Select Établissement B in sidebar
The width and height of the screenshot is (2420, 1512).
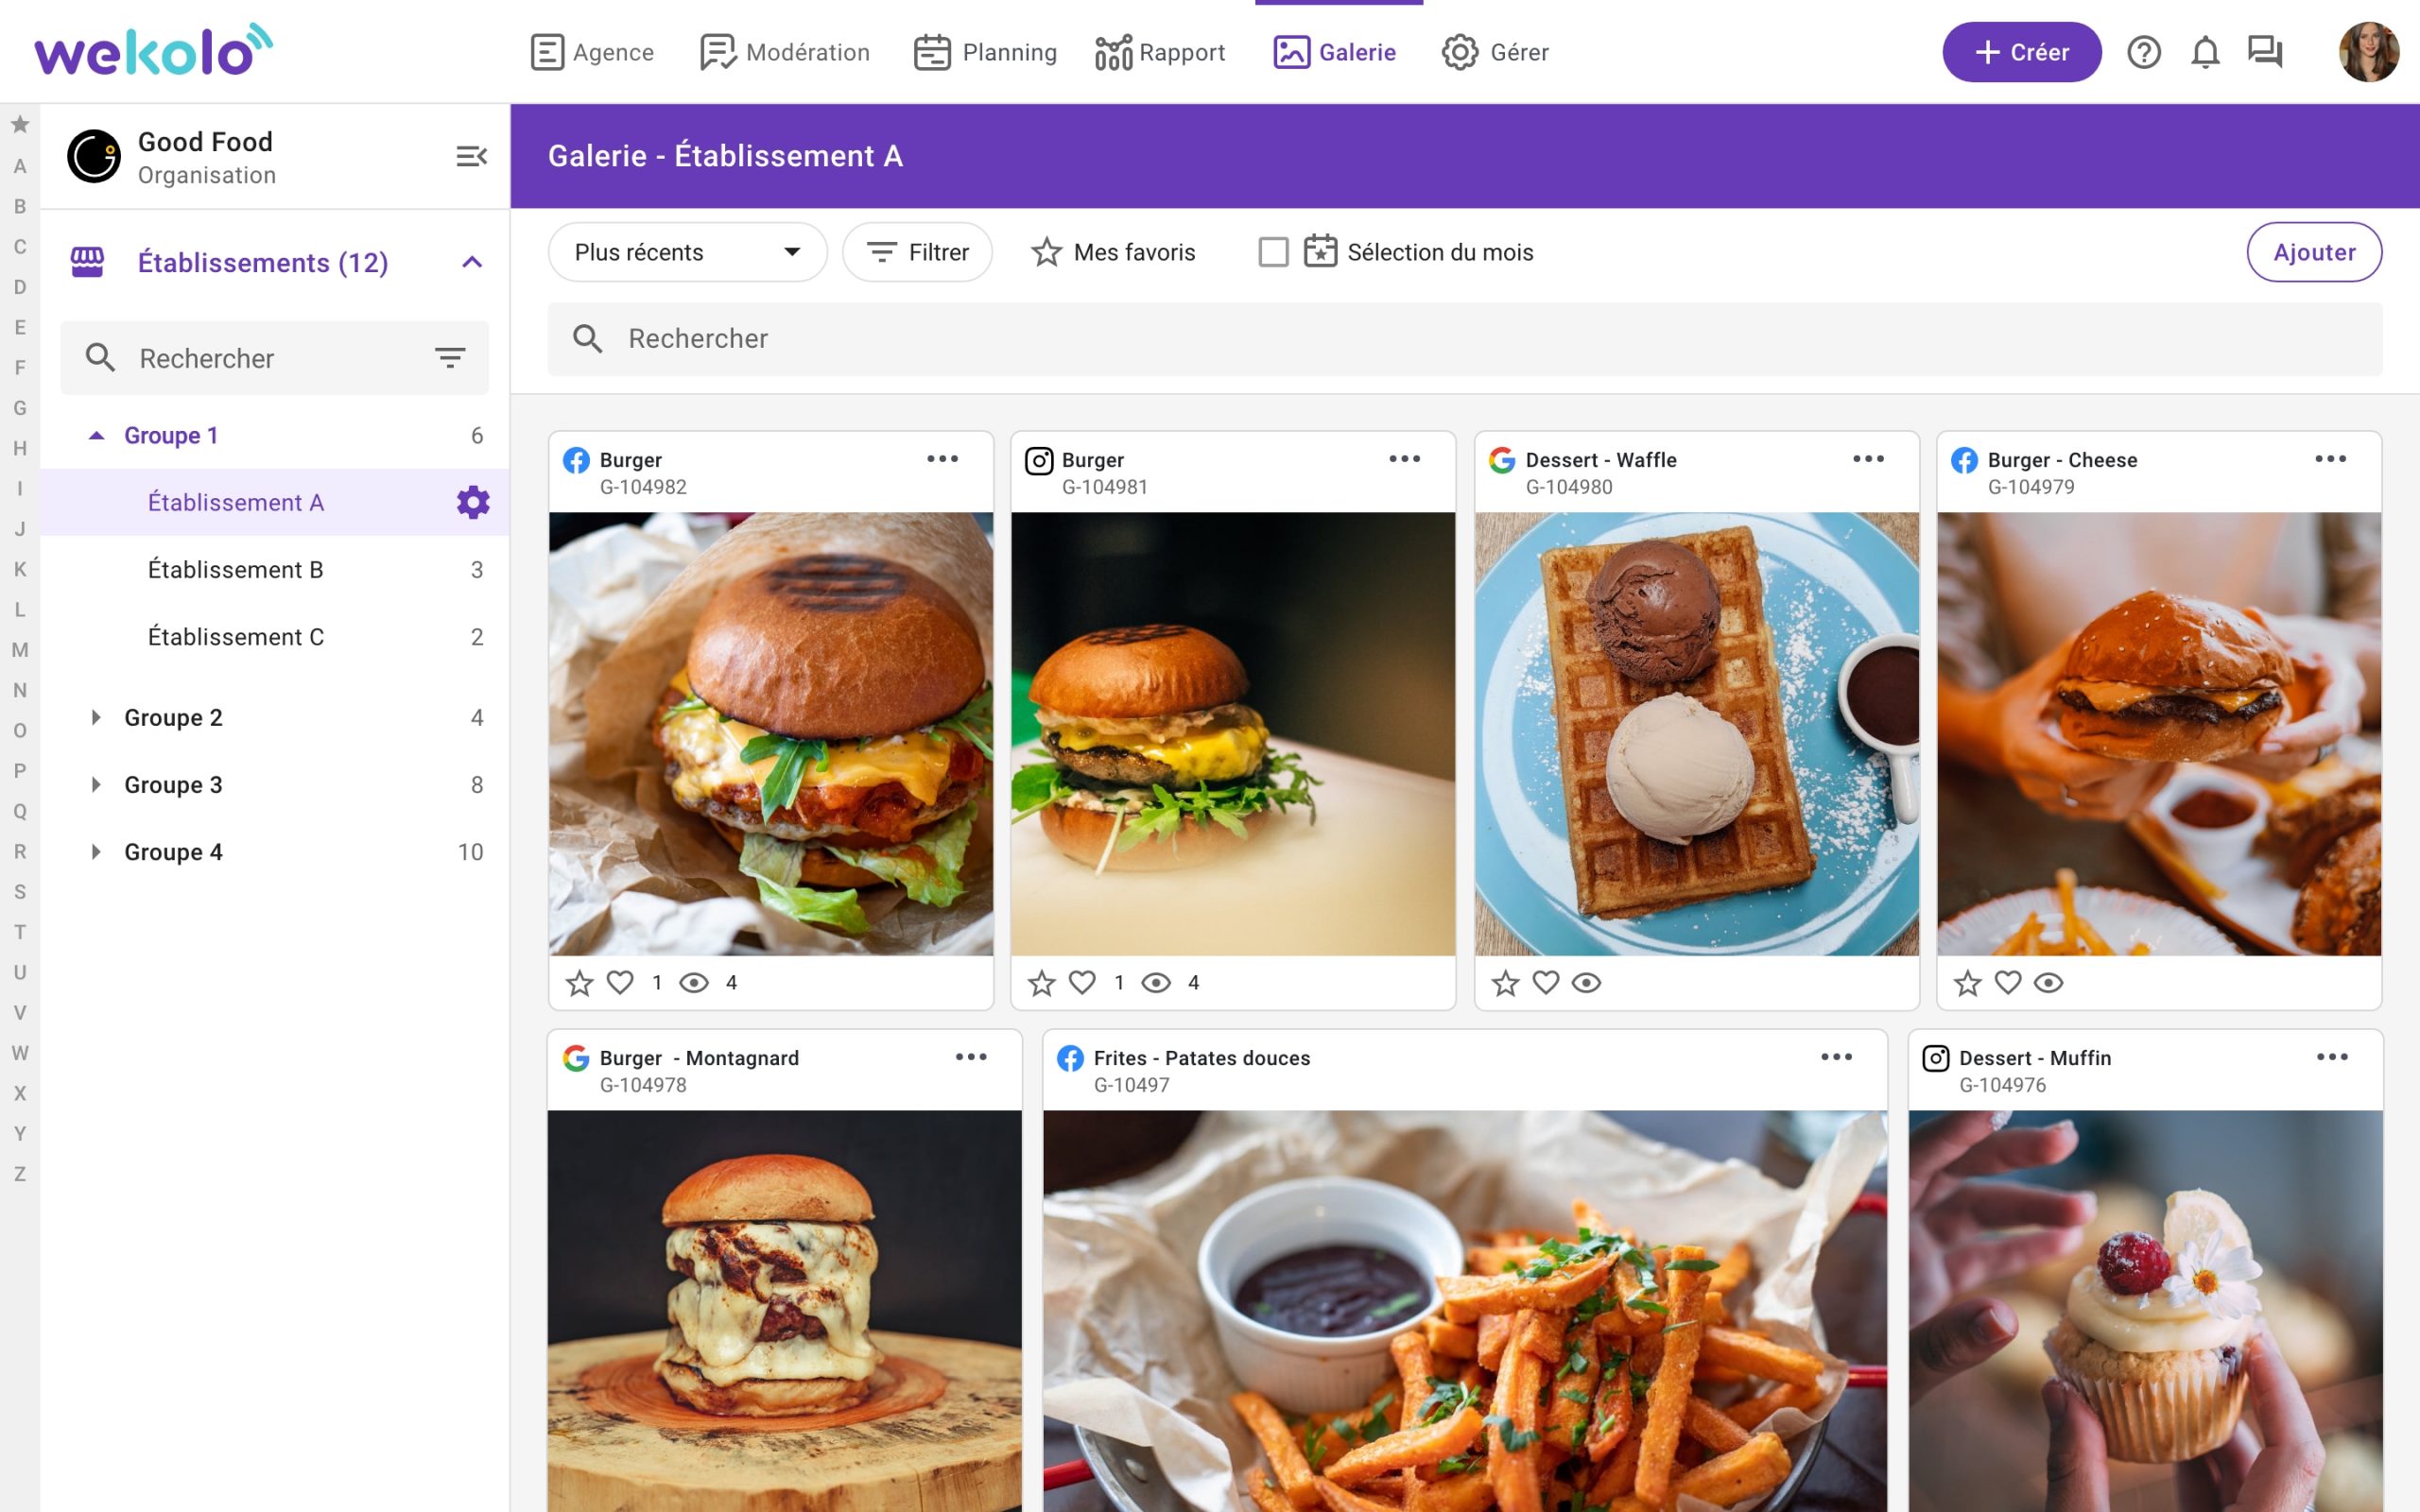tap(237, 570)
